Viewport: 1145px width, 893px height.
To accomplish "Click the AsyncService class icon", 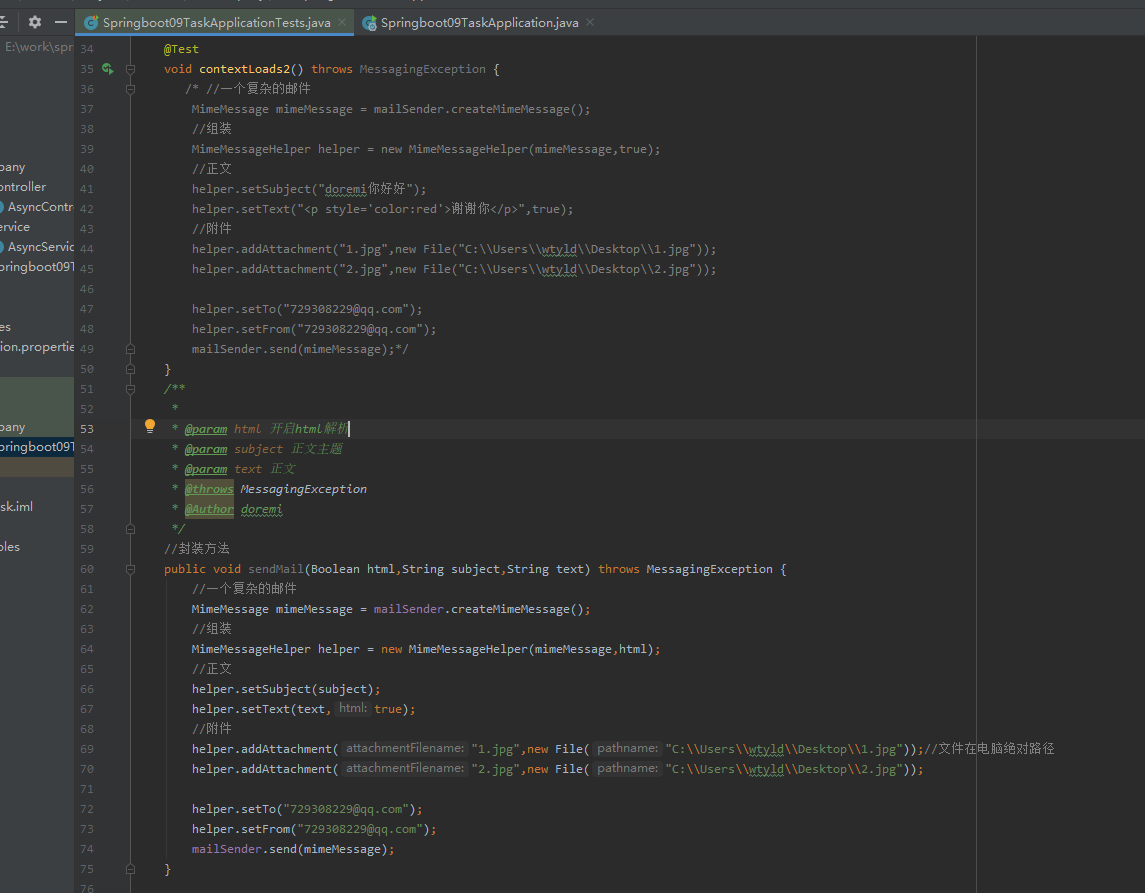I will point(2,247).
